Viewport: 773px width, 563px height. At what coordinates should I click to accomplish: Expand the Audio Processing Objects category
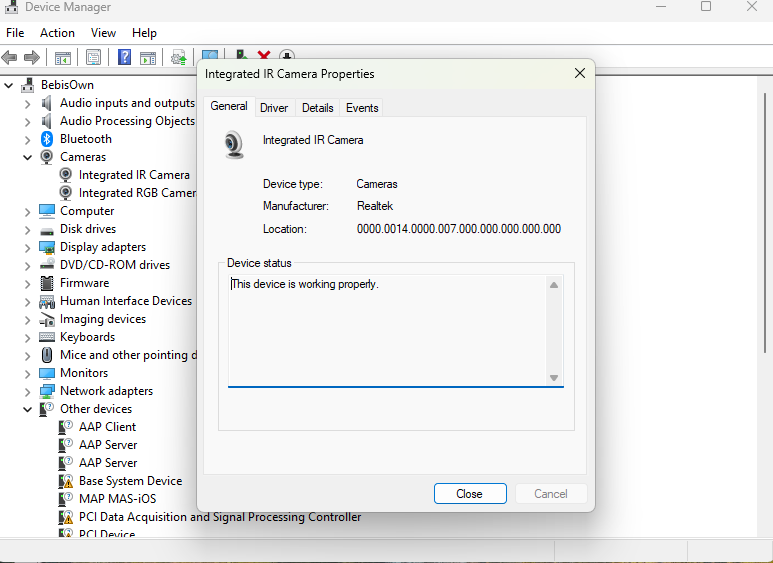click(27, 122)
